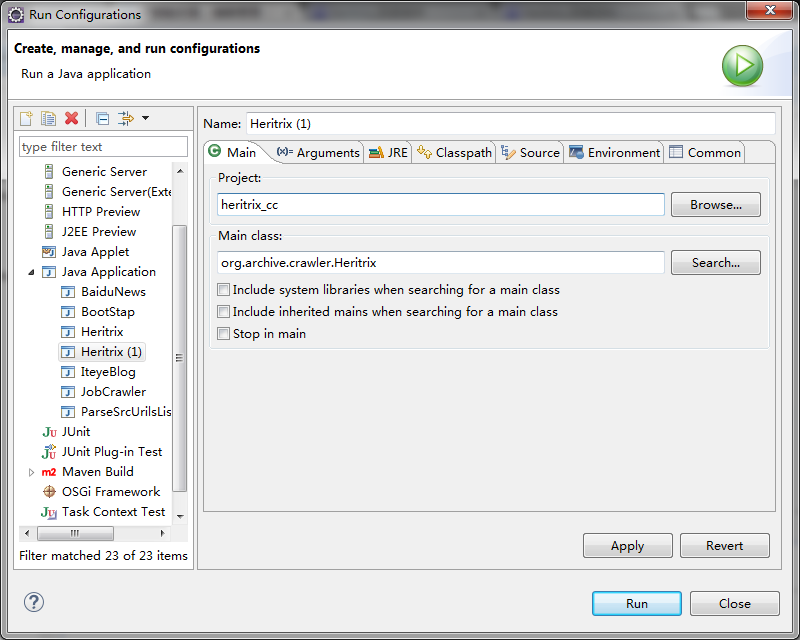Select the OSGi Framework configuration type
This screenshot has height=640, width=800.
click(x=110, y=492)
